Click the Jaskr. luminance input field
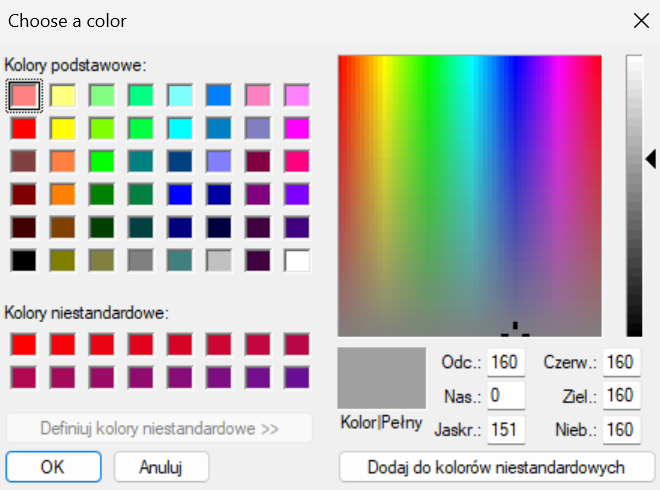The width and height of the screenshot is (660, 490). (506, 430)
